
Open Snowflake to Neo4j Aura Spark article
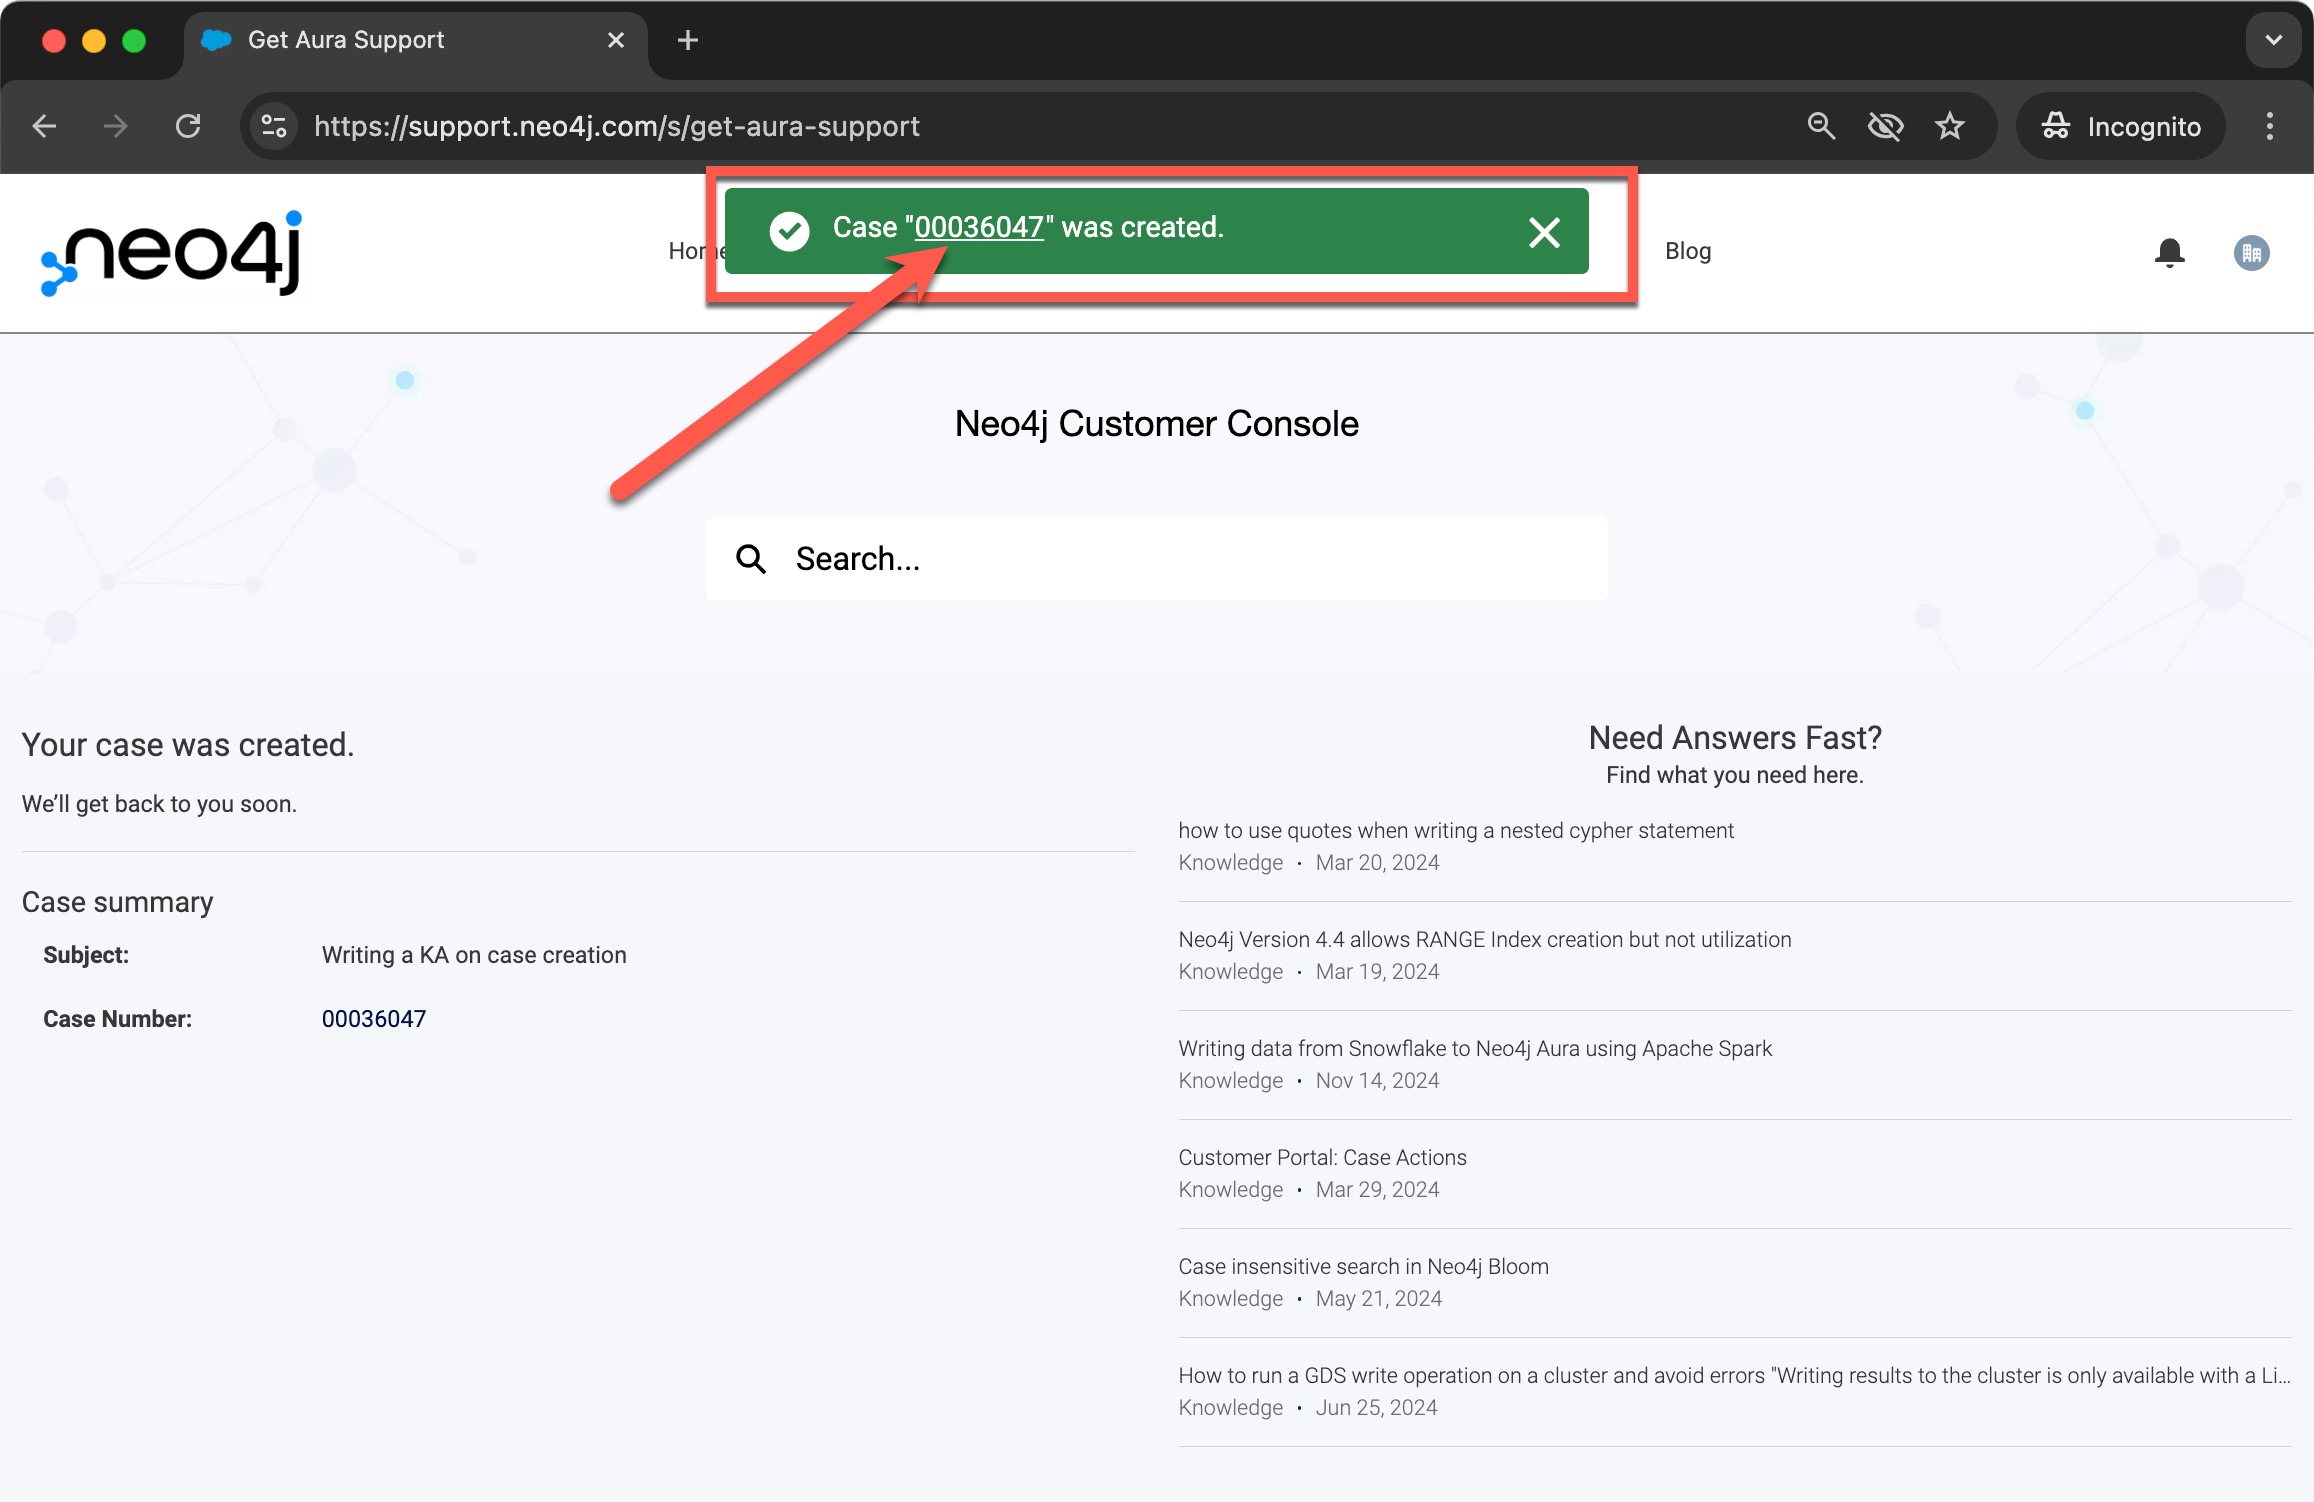pyautogui.click(x=1474, y=1049)
